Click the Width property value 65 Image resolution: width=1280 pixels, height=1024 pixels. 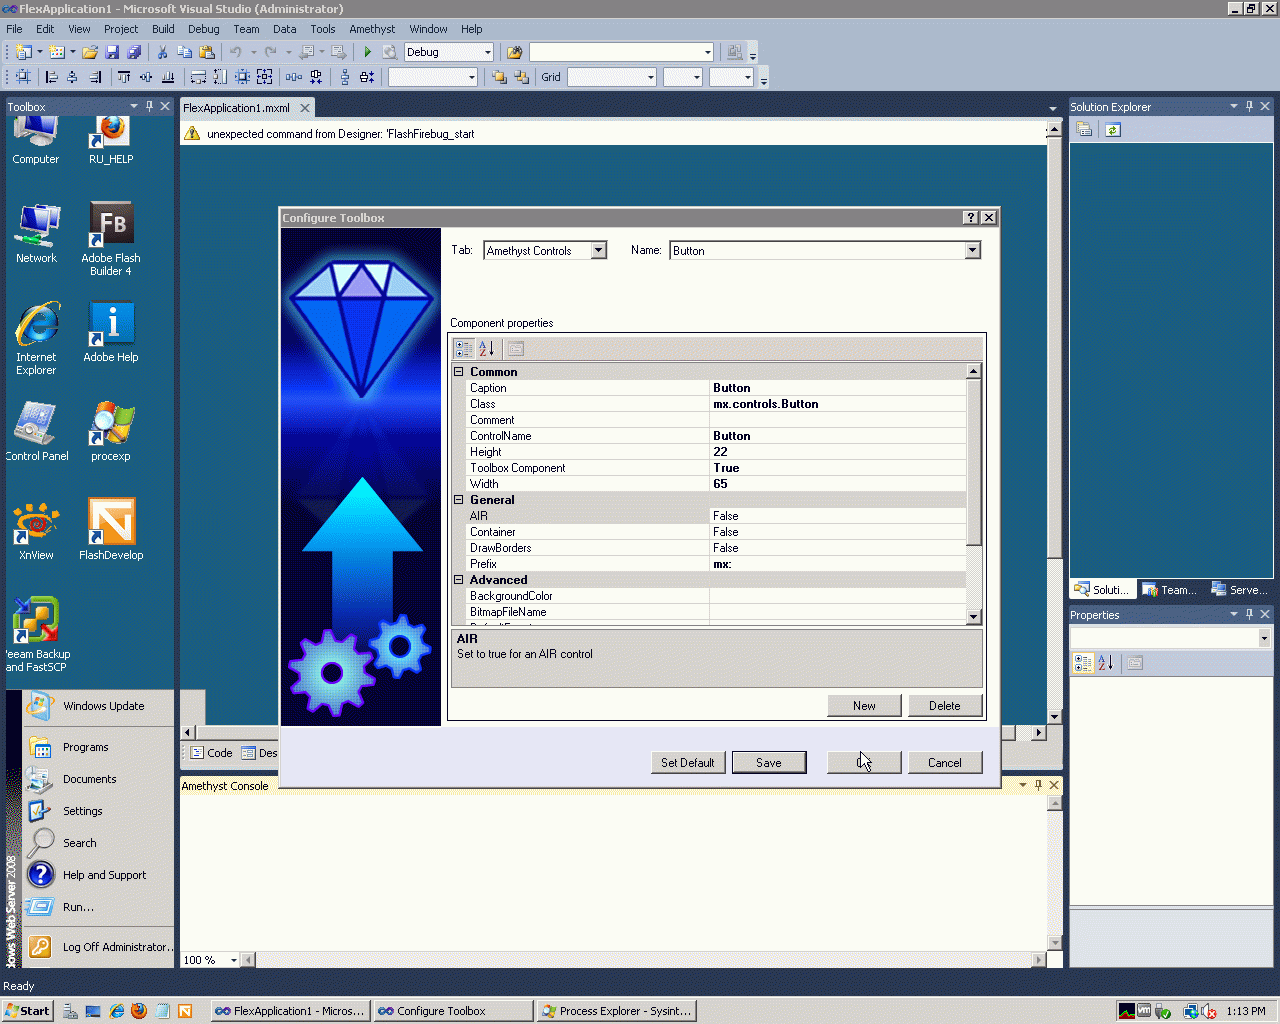tap(838, 484)
